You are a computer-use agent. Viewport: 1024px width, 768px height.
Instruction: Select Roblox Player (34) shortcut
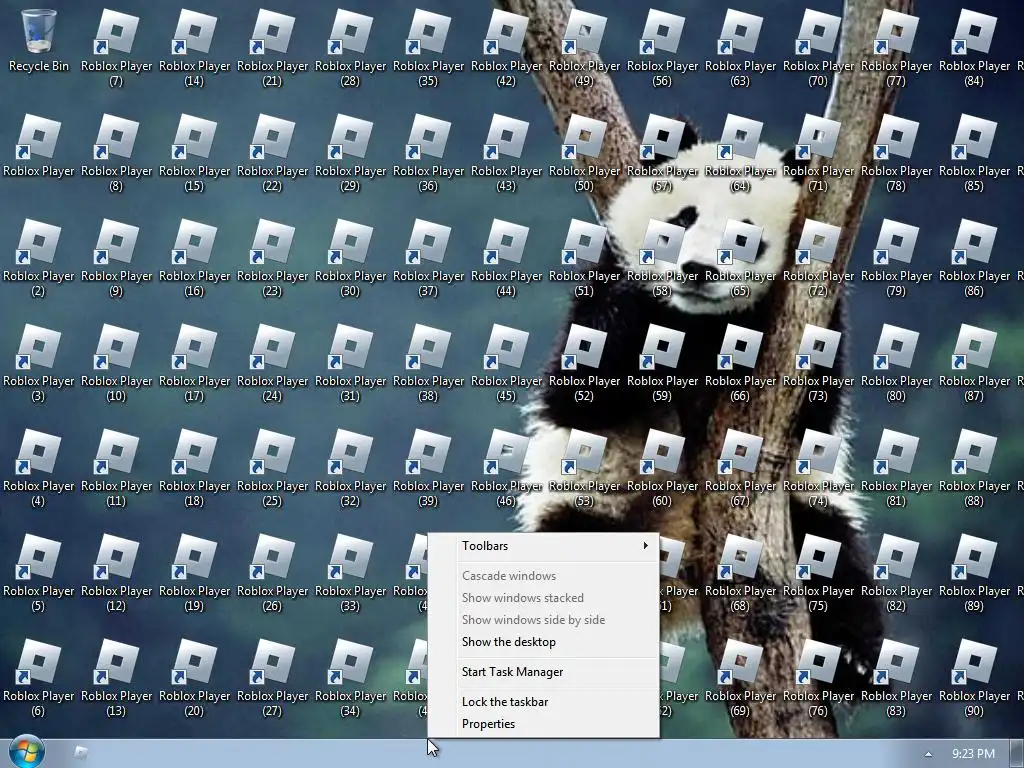pyautogui.click(x=350, y=678)
